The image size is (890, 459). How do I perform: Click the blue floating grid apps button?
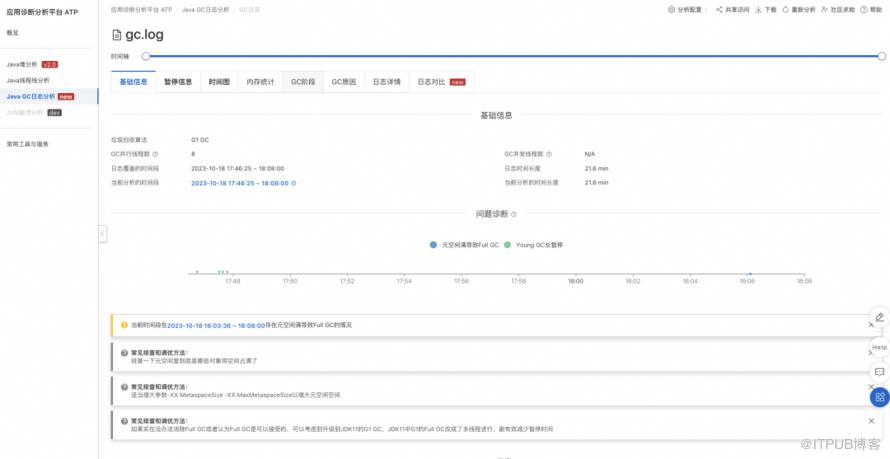(x=880, y=397)
